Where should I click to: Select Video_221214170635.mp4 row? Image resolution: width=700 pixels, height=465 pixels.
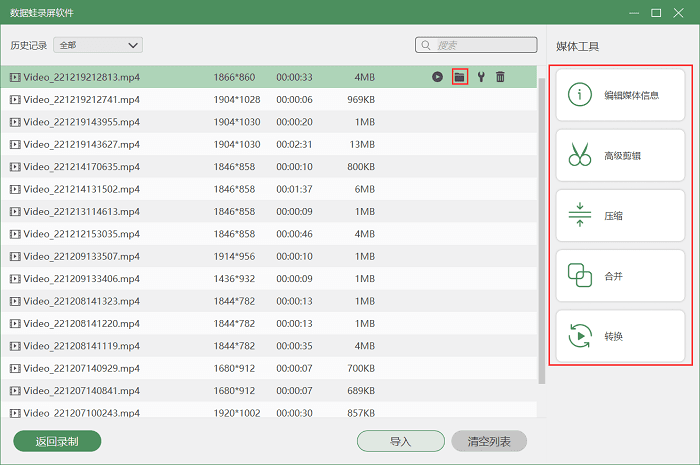click(x=269, y=166)
